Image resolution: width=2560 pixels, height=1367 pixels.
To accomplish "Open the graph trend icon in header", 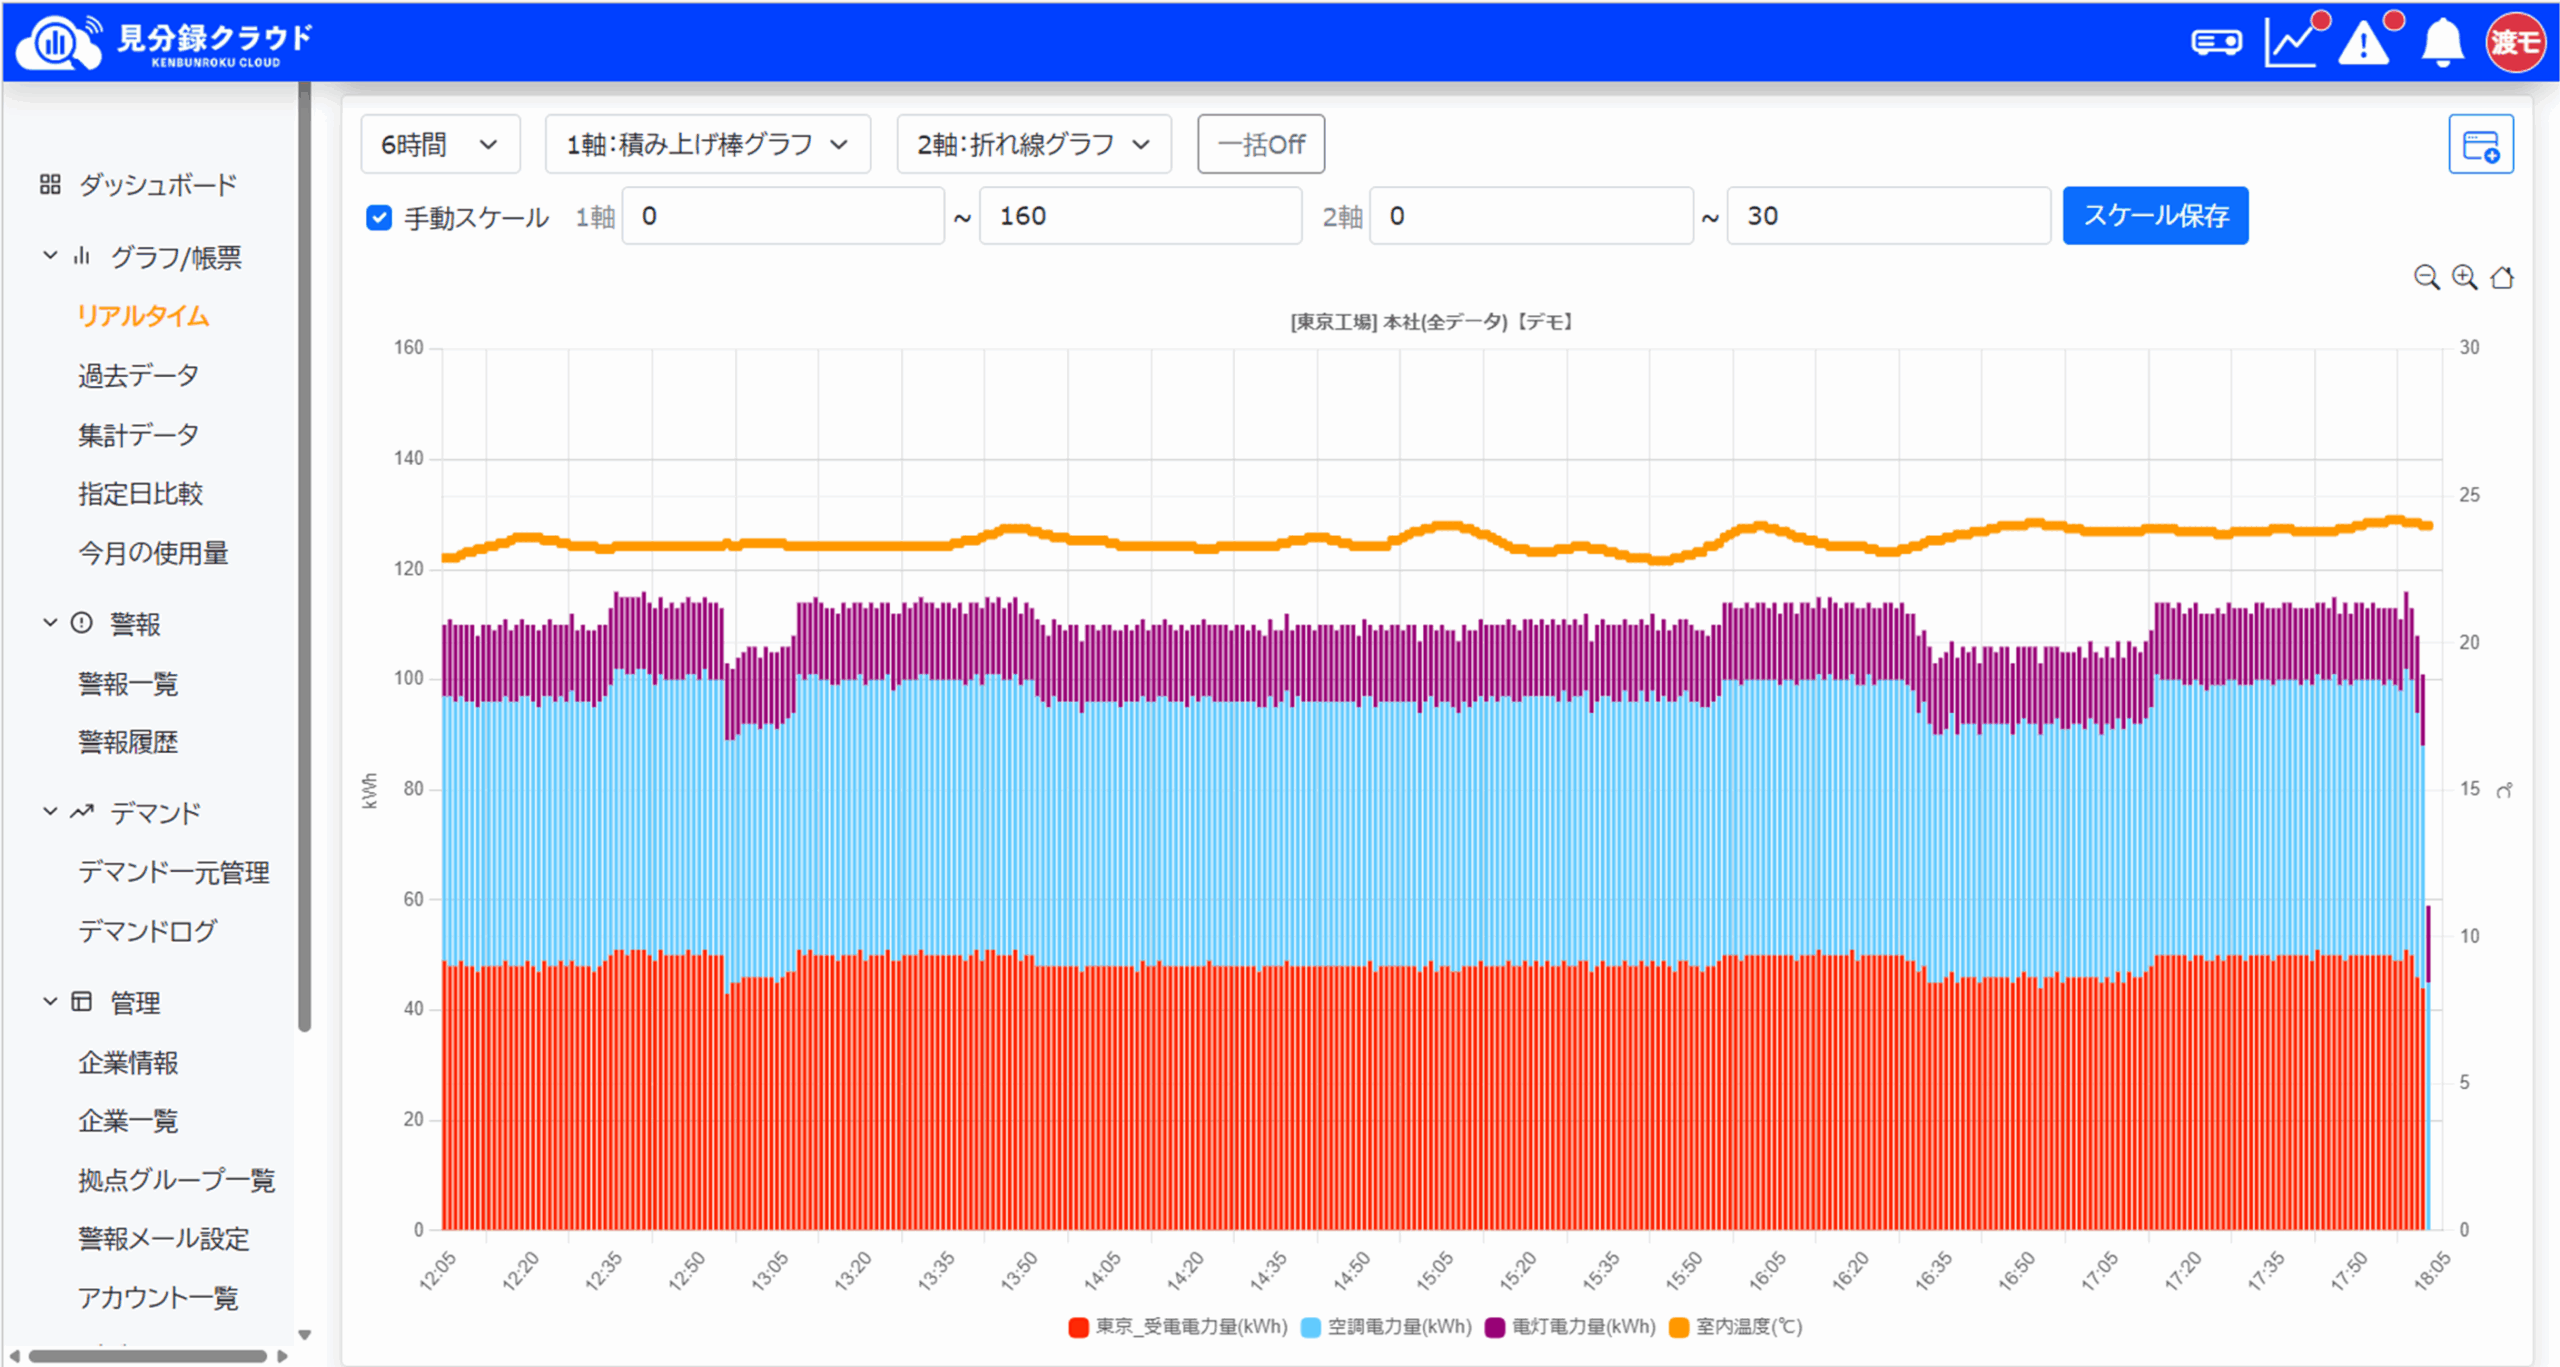I will [x=2291, y=42].
